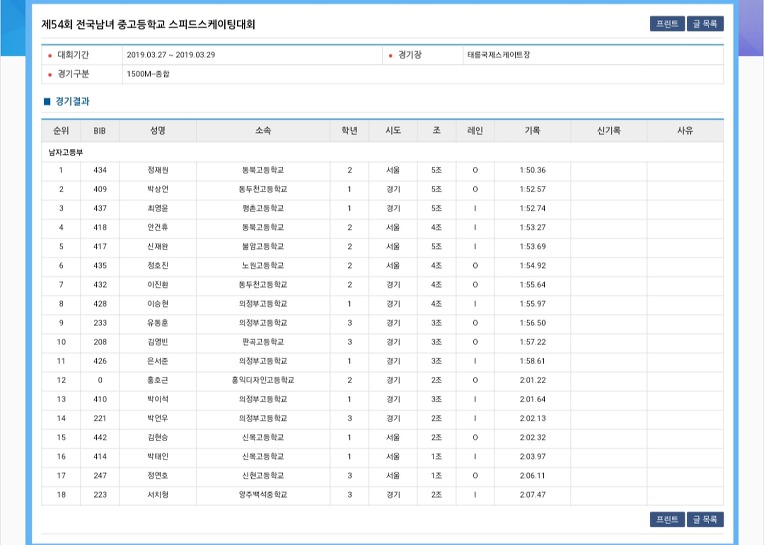This screenshot has width=764, height=545.
Task: Select the 소속 column header
Action: (263, 131)
